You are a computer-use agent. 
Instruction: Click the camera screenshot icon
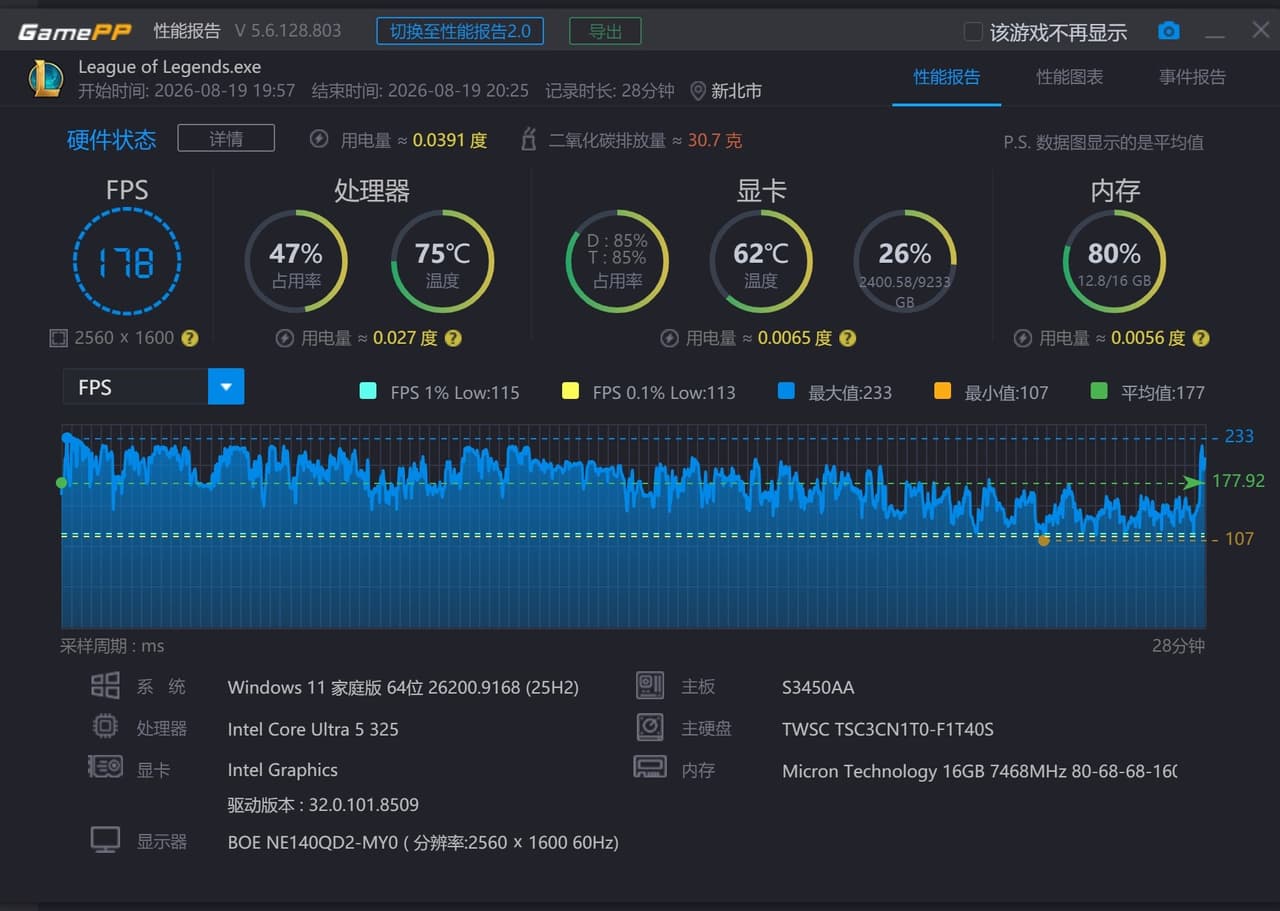(1168, 31)
